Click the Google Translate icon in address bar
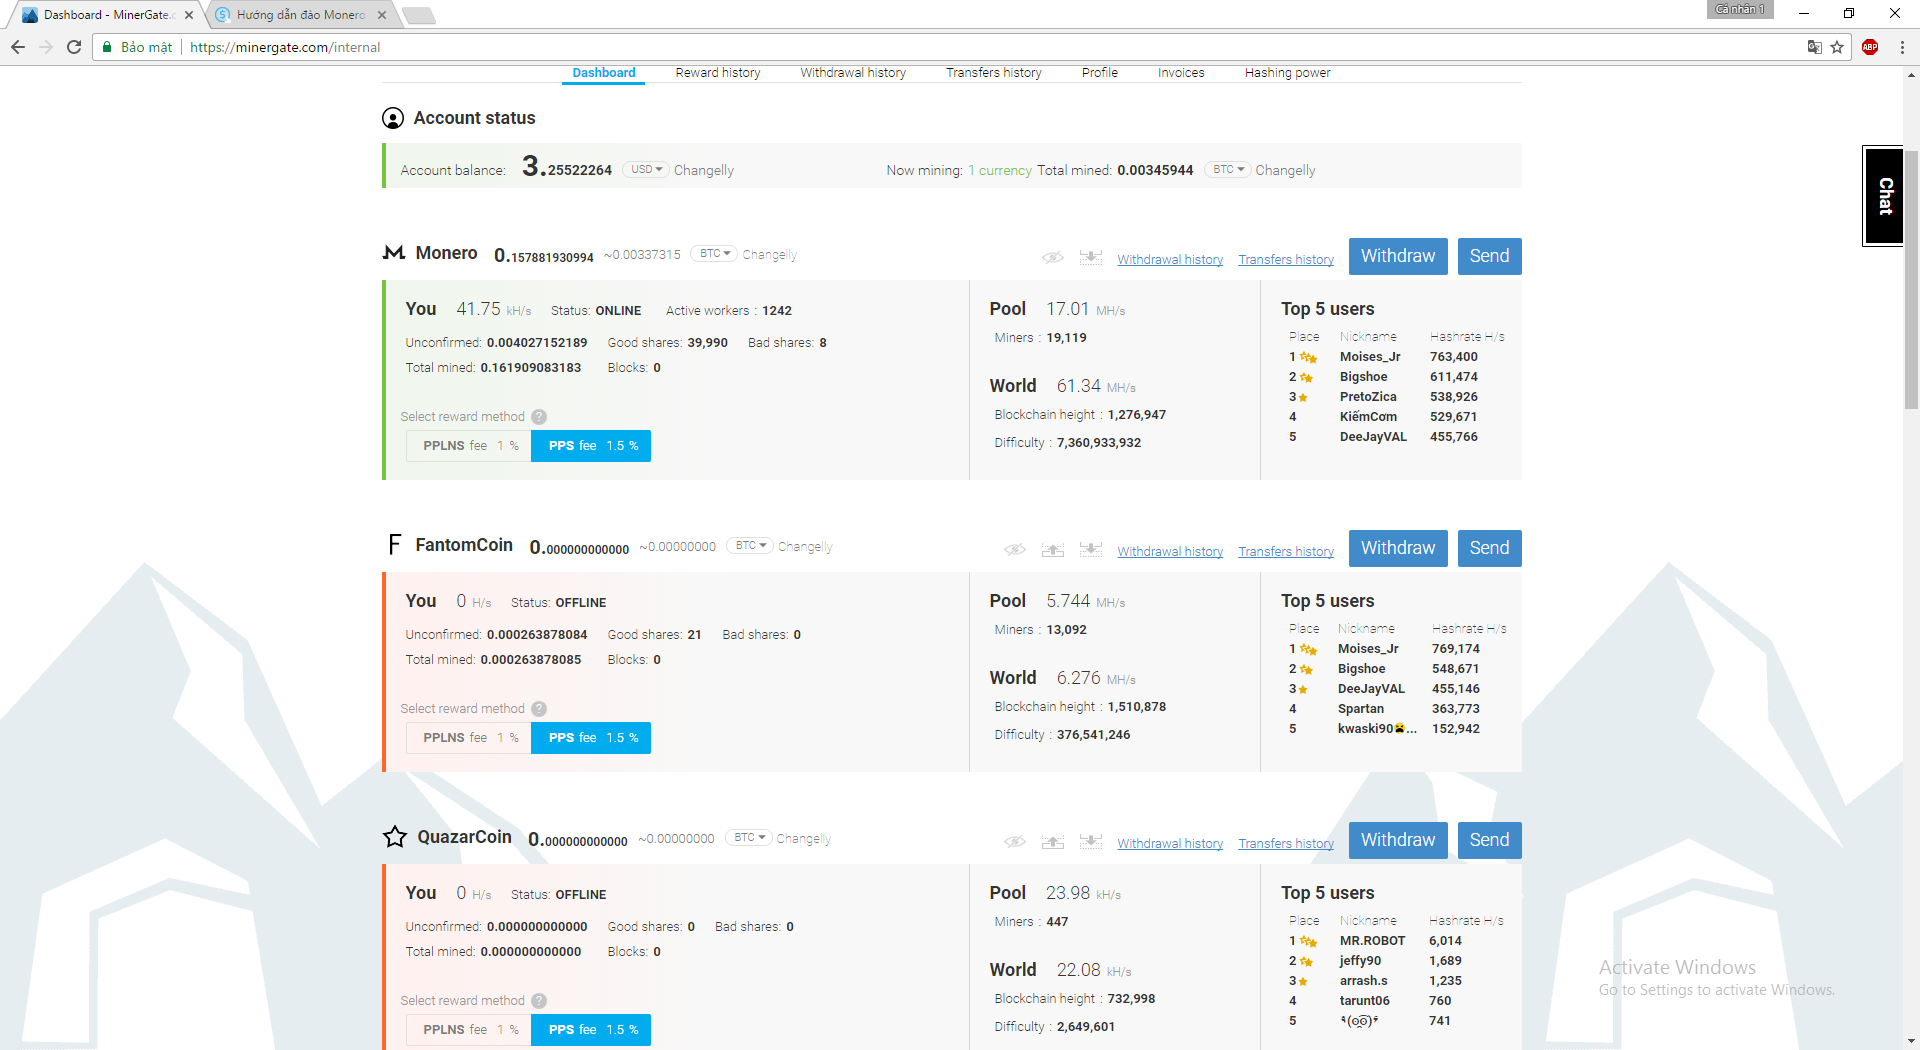The image size is (1920, 1050). pyautogui.click(x=1814, y=47)
